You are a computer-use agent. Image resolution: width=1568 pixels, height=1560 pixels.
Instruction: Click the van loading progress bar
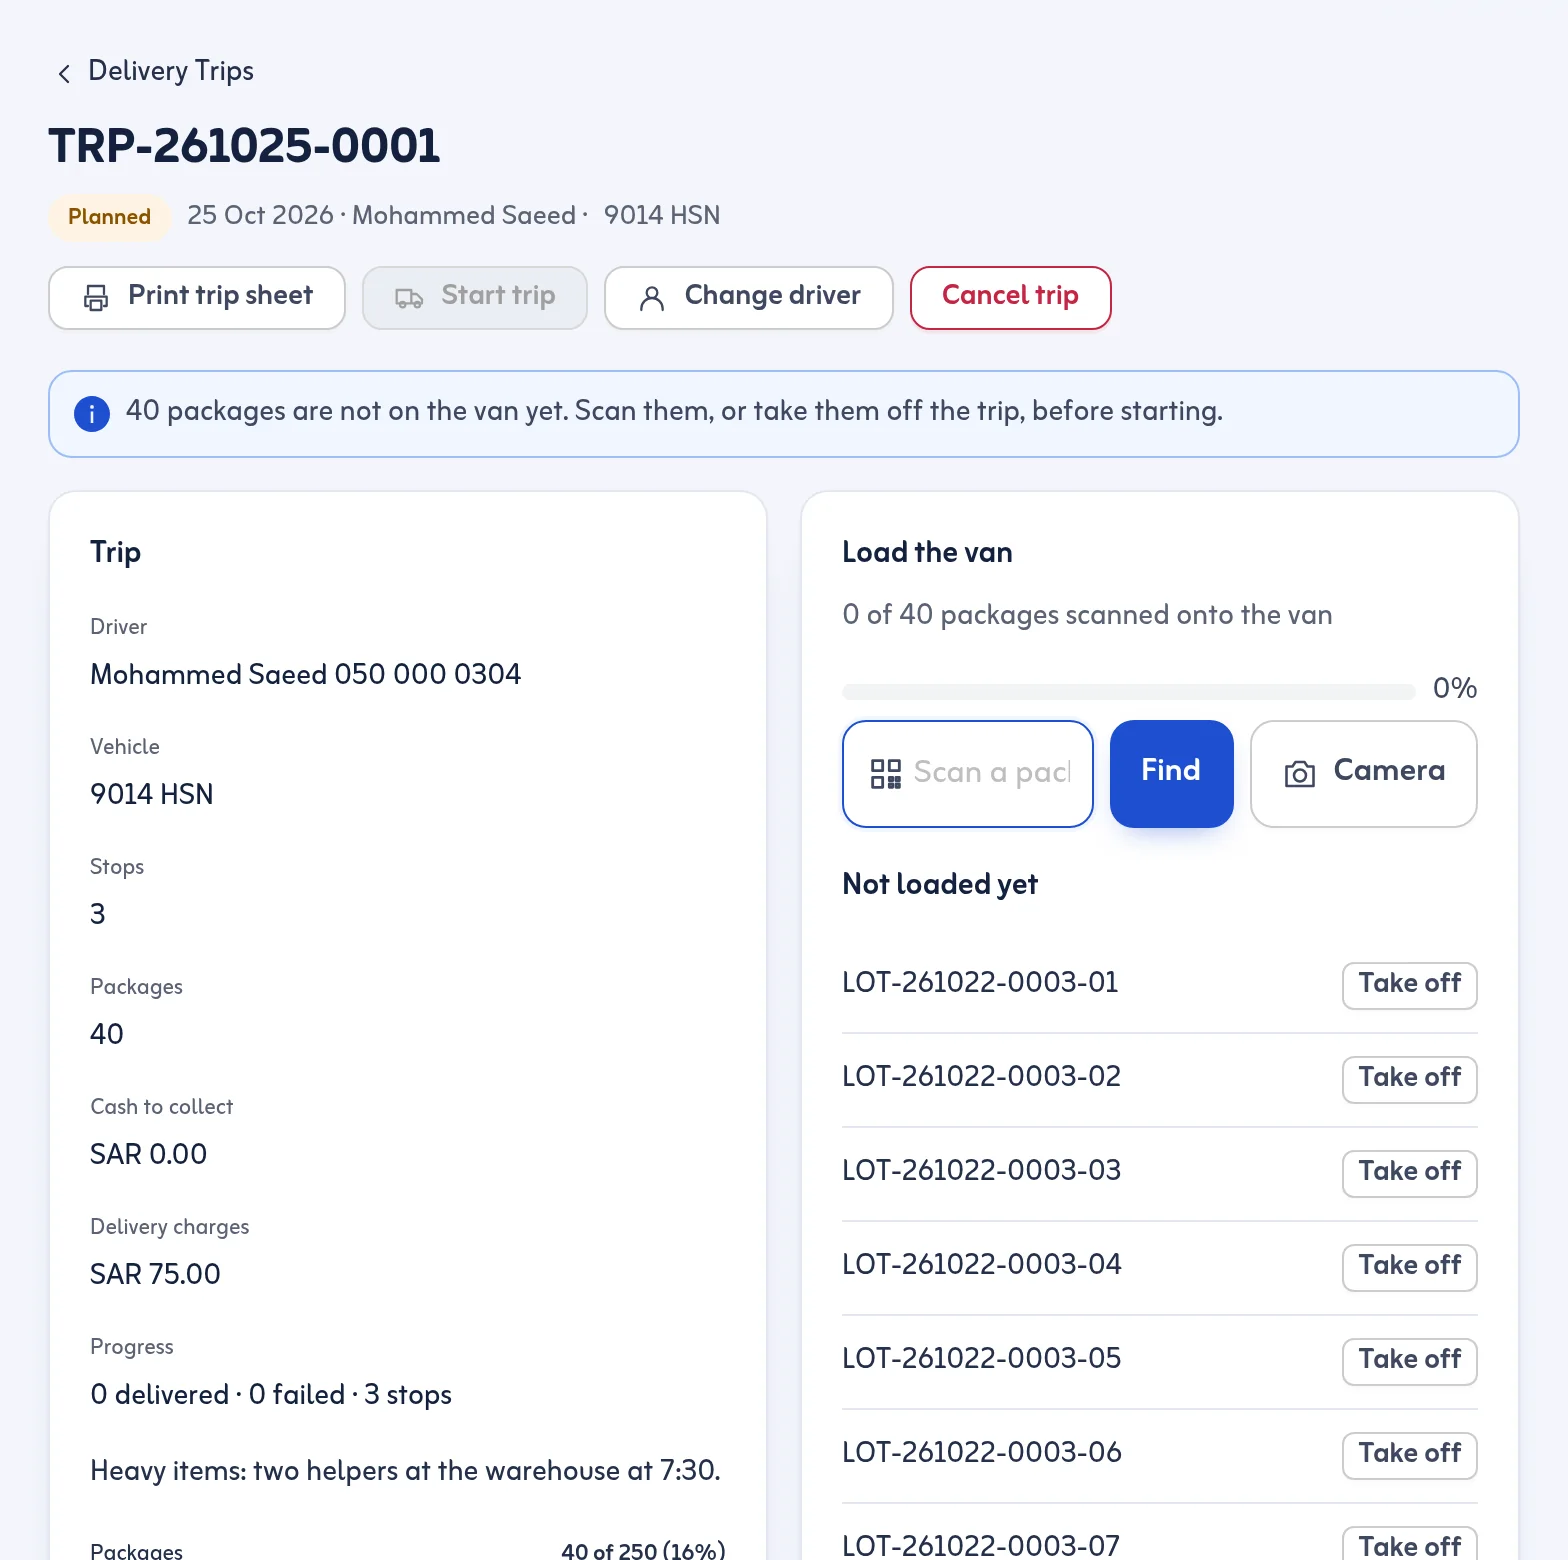pos(1128,692)
